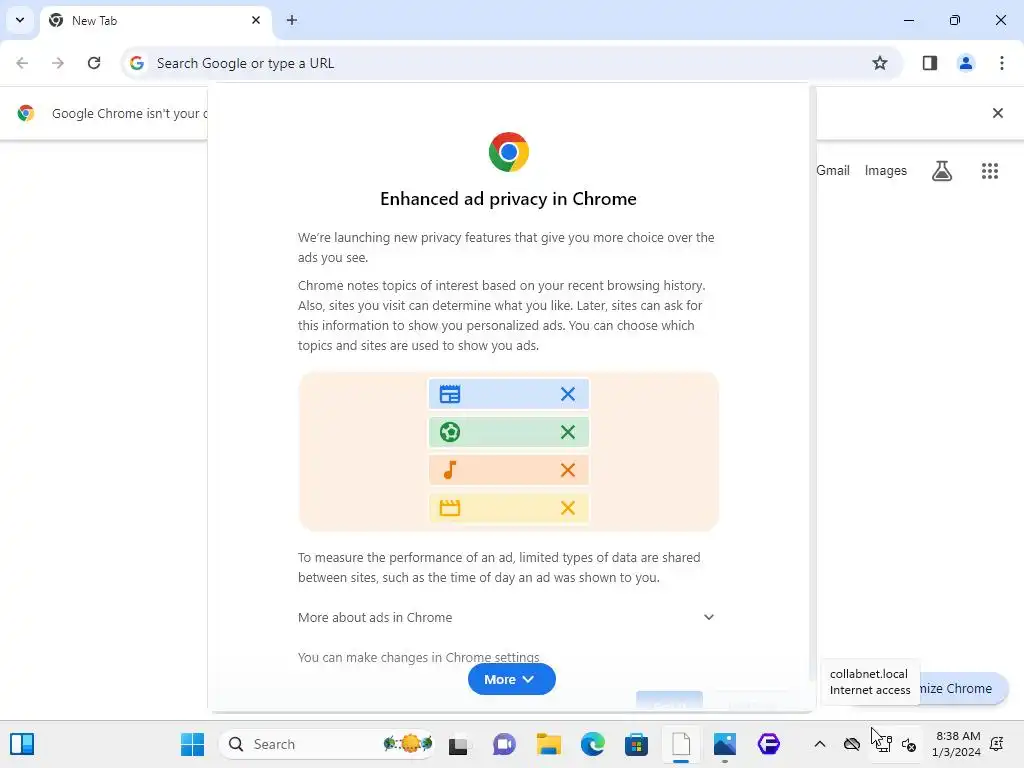The height and width of the screenshot is (768, 1024).
Task: Dismiss the default browser infobar
Action: pyautogui.click(x=997, y=113)
